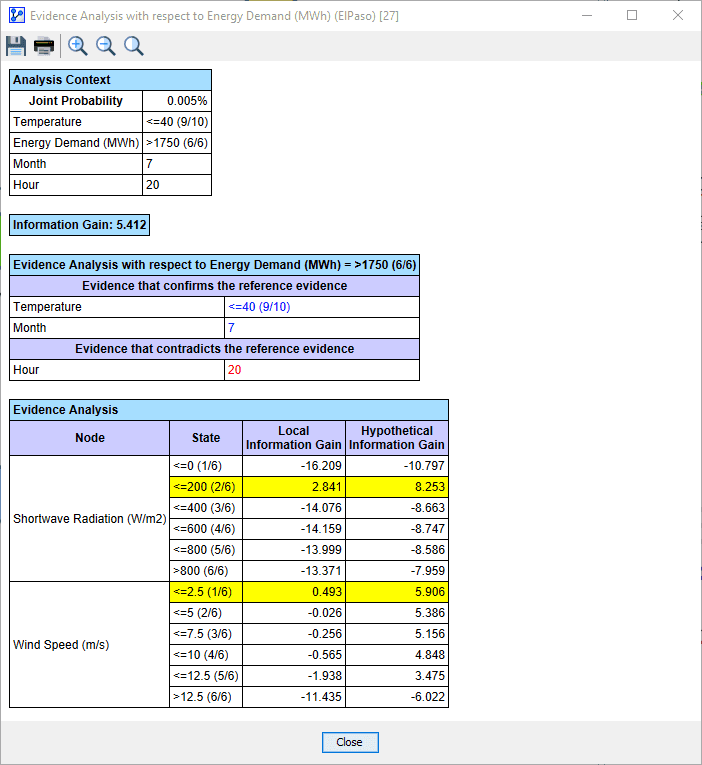Click the Save floppy disk icon

point(16,46)
